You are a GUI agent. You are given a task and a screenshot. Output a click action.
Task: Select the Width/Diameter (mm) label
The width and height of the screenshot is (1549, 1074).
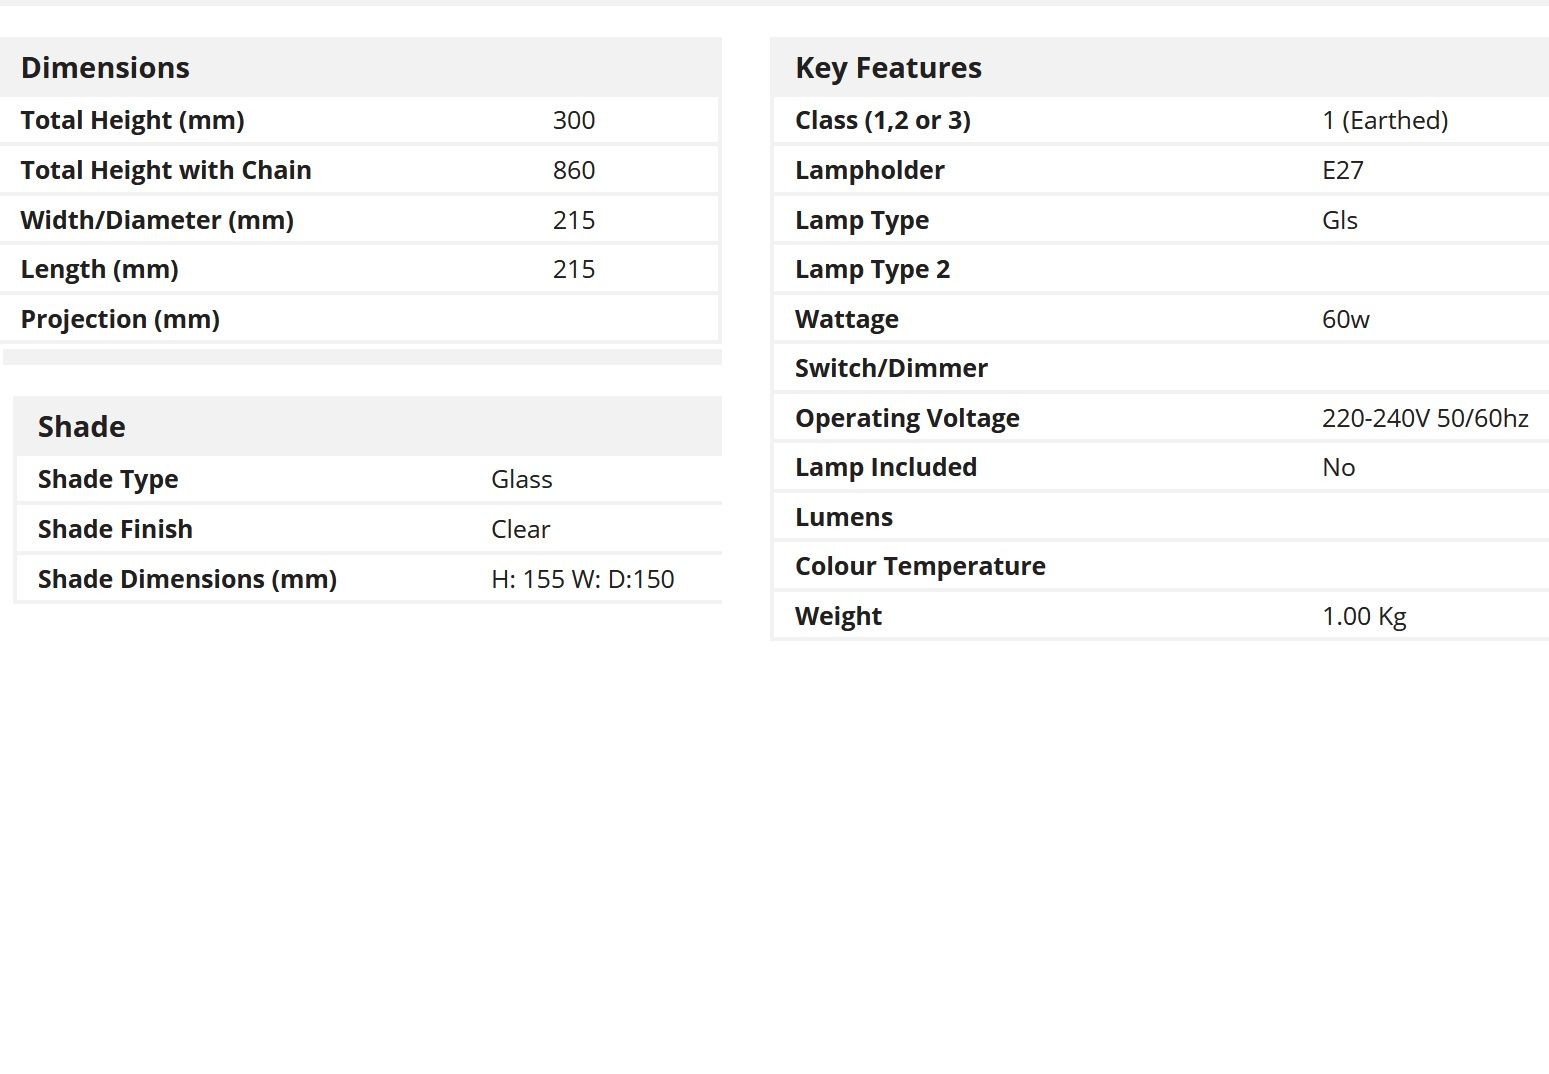pyautogui.click(x=157, y=220)
